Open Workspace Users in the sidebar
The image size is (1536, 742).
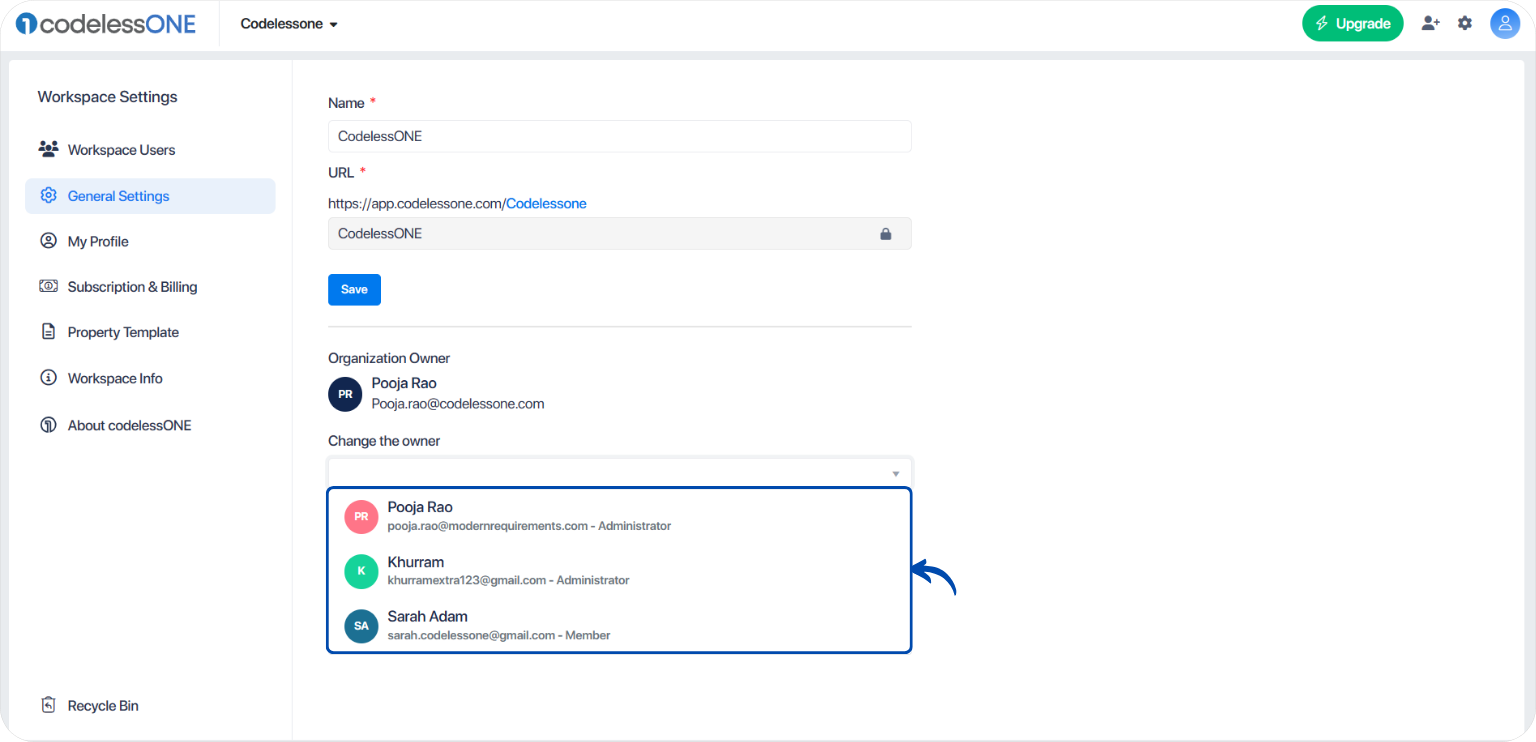(150, 150)
